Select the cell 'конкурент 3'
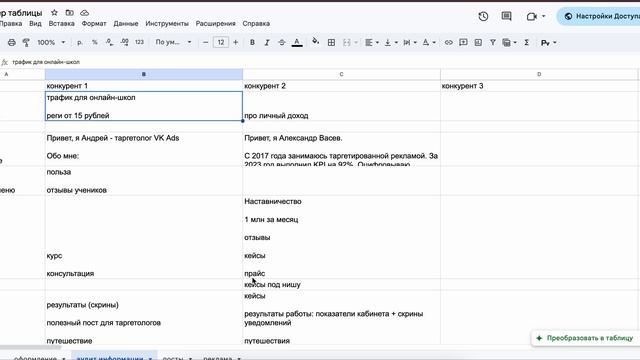Viewport: 640px width, 360px height. [x=539, y=86]
